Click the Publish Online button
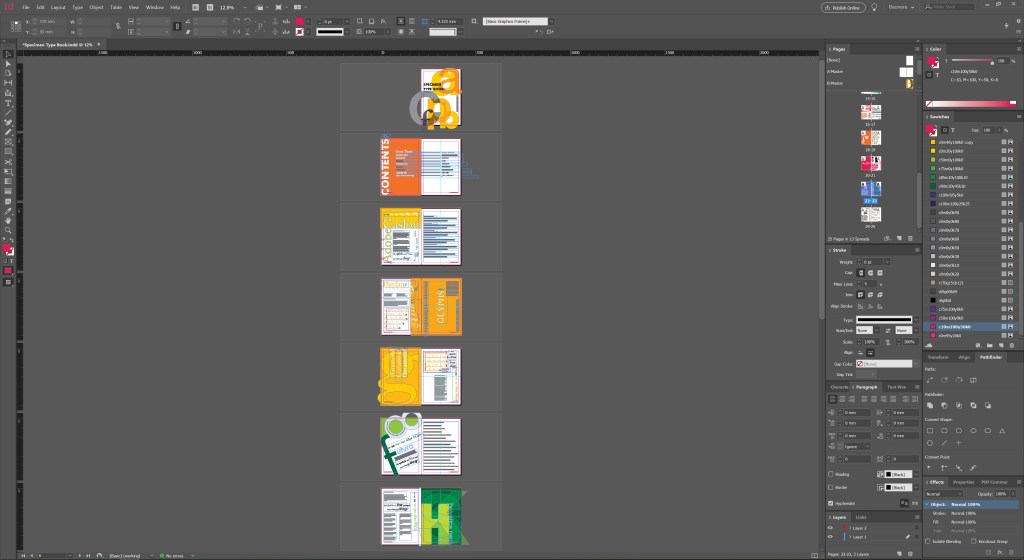The height and width of the screenshot is (560, 1024). tap(843, 8)
